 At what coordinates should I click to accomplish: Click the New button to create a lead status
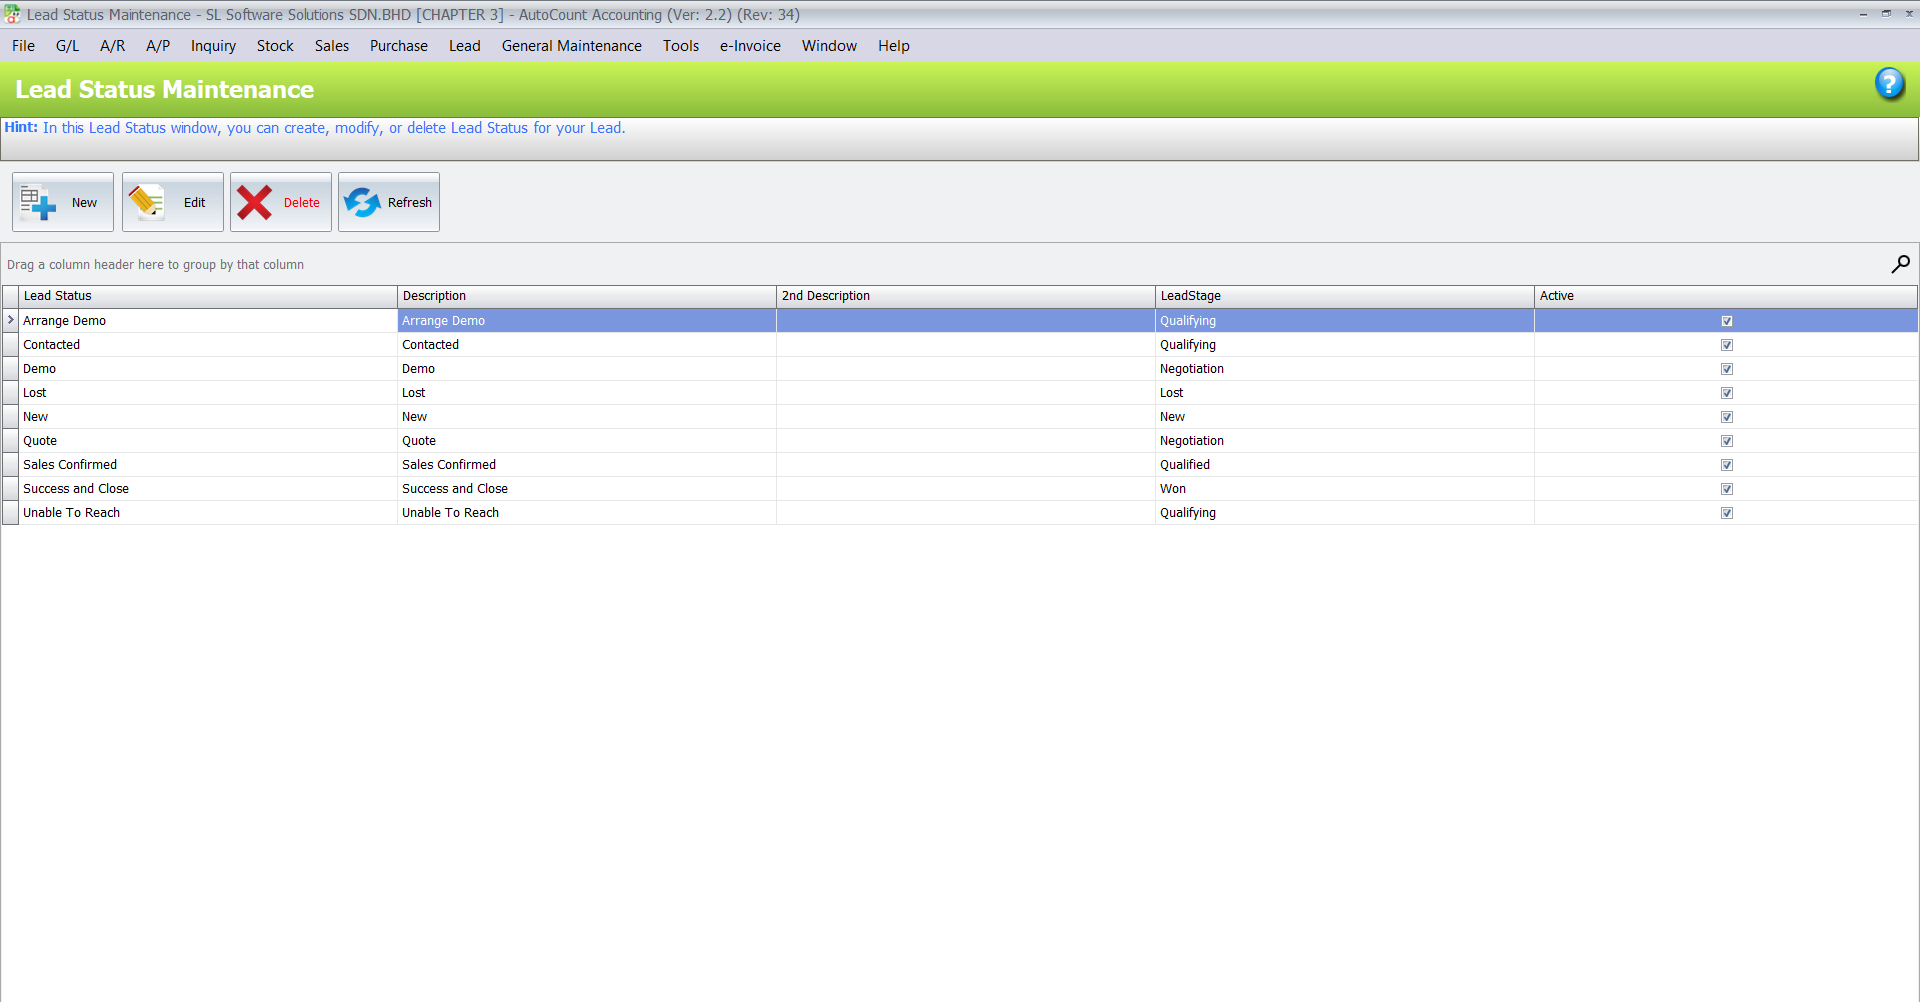[62, 201]
